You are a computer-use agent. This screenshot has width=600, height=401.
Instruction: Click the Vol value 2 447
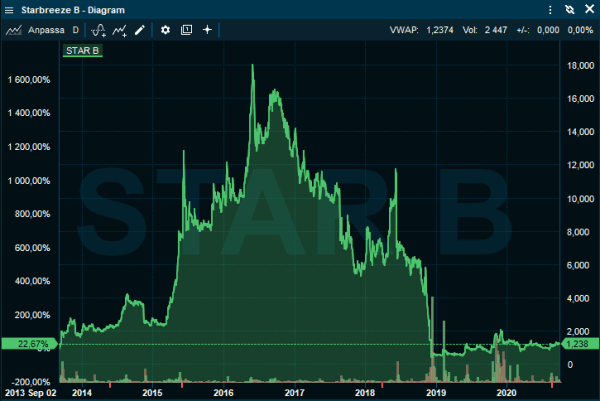(496, 30)
